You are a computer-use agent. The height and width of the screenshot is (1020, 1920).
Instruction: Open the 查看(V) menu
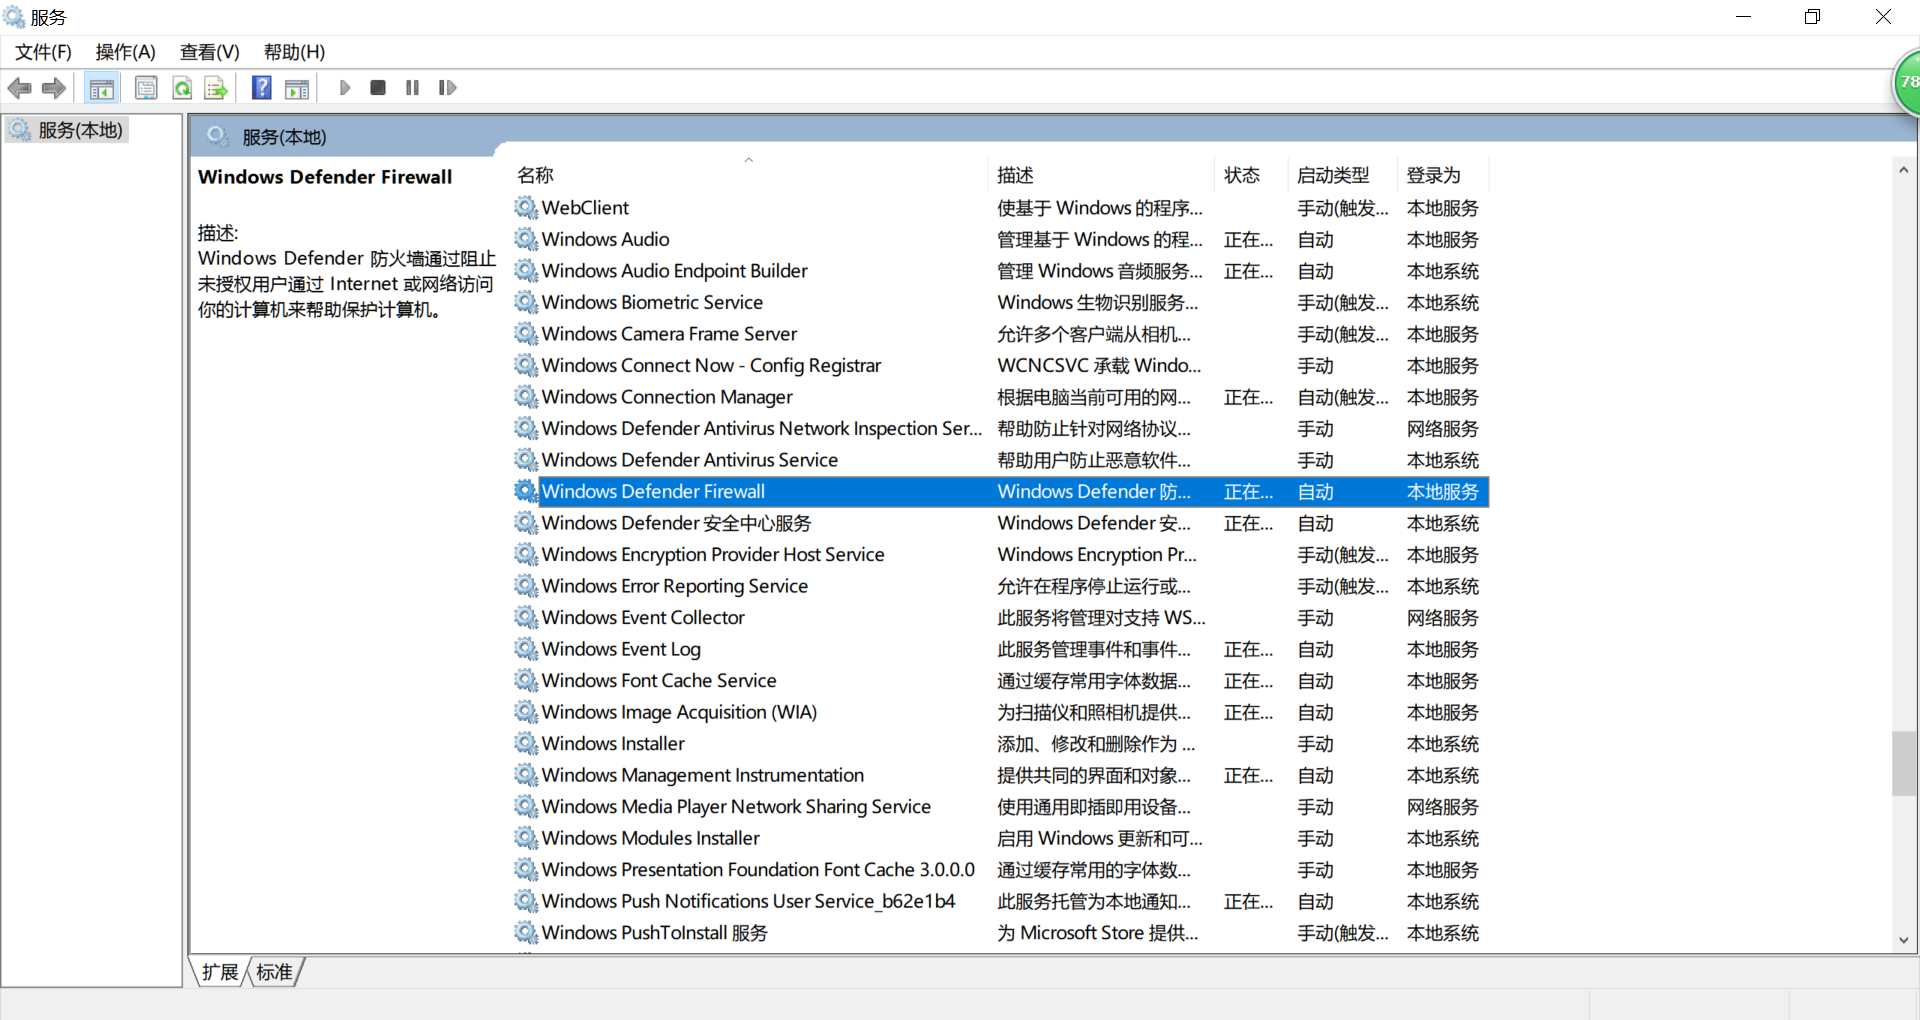209,52
